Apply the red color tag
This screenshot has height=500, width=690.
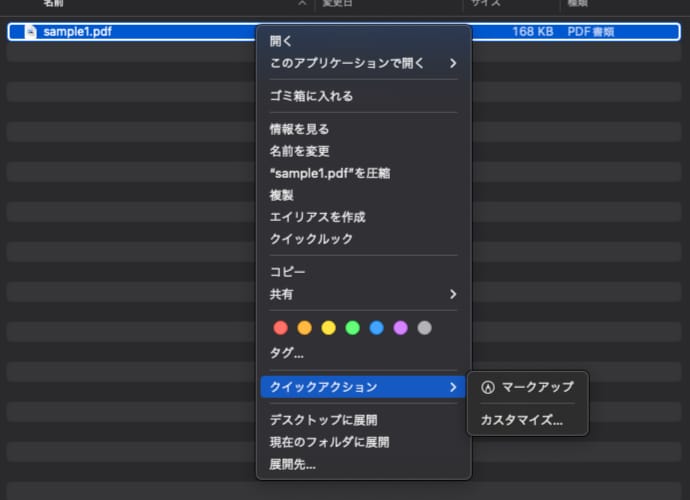[280, 328]
